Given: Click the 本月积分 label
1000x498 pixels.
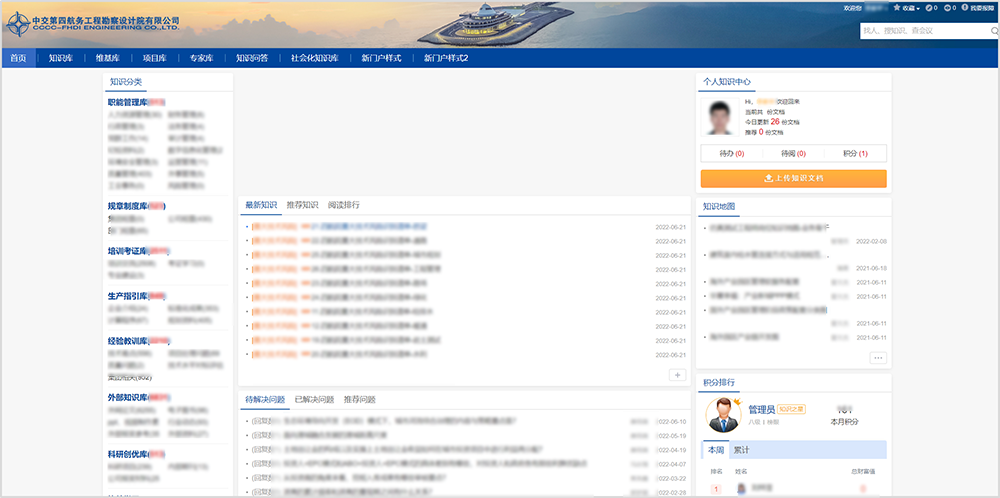Looking at the screenshot, I should pyautogui.click(x=844, y=421).
